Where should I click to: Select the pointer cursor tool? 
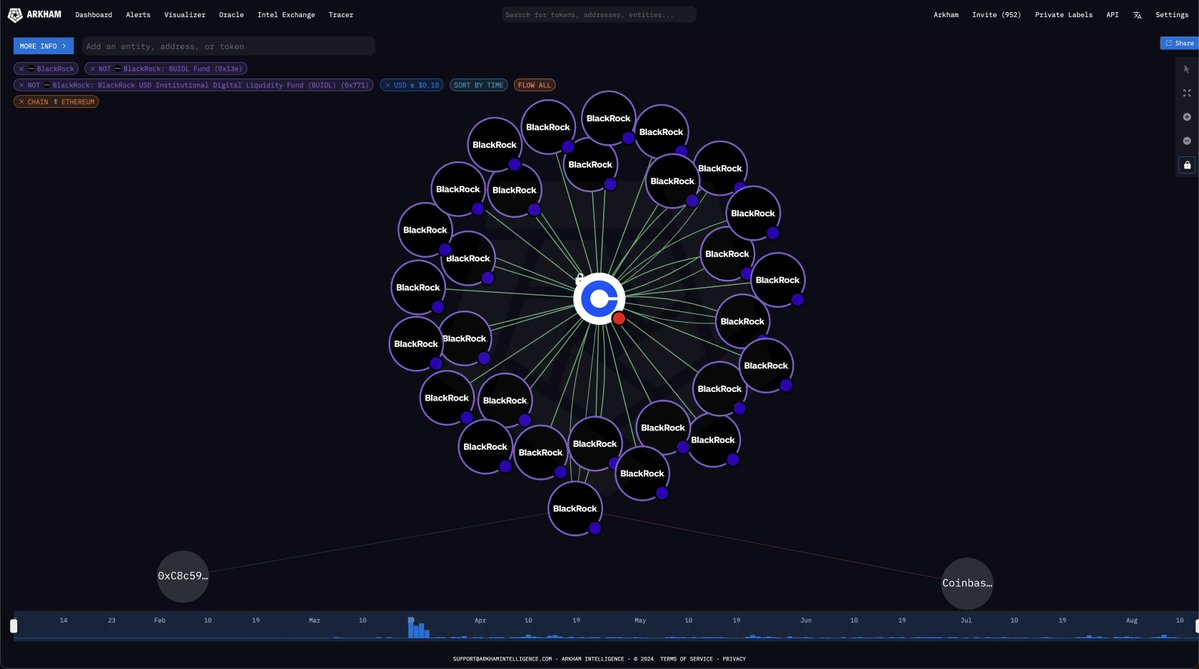pos(1187,69)
